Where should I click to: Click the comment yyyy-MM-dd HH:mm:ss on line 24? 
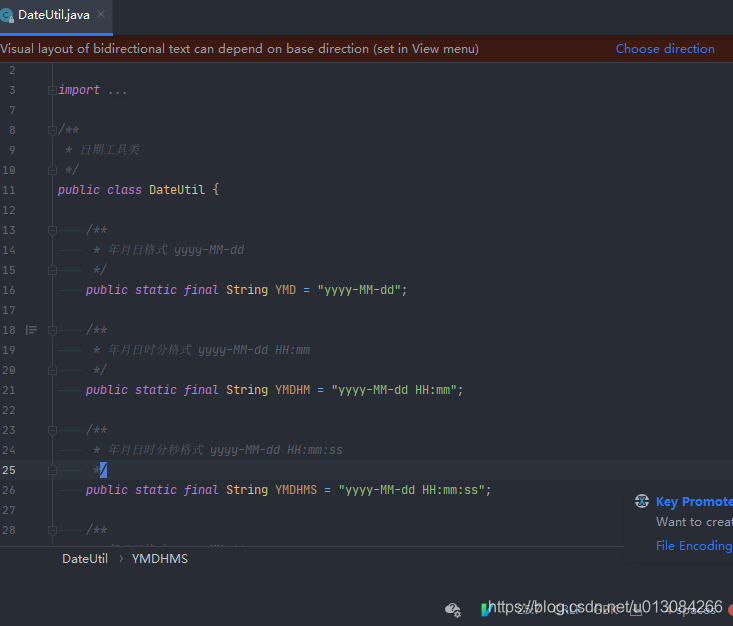pyautogui.click(x=276, y=450)
